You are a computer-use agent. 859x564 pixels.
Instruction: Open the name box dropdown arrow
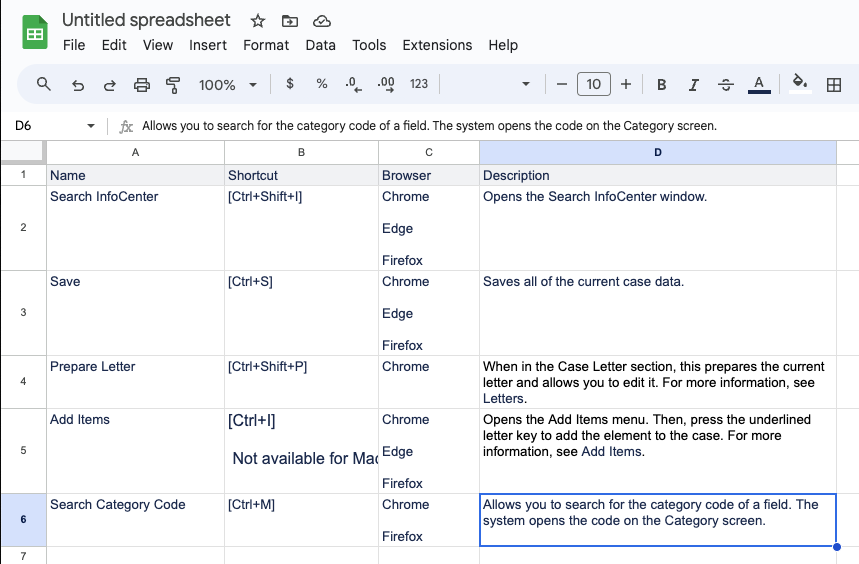tap(91, 126)
